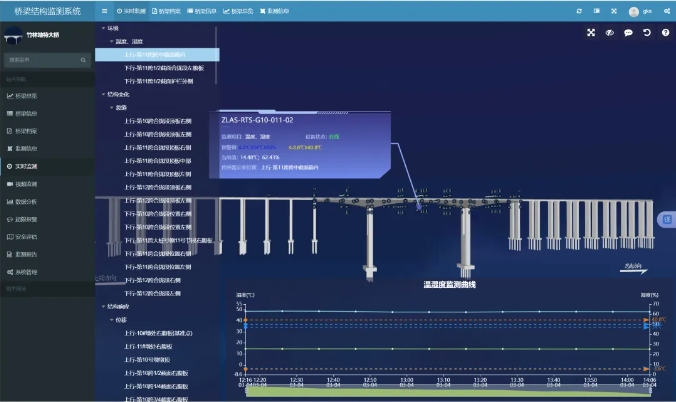Screen dimensions: 676x402
Task: Click the gkx user account name
Action: [647, 11]
